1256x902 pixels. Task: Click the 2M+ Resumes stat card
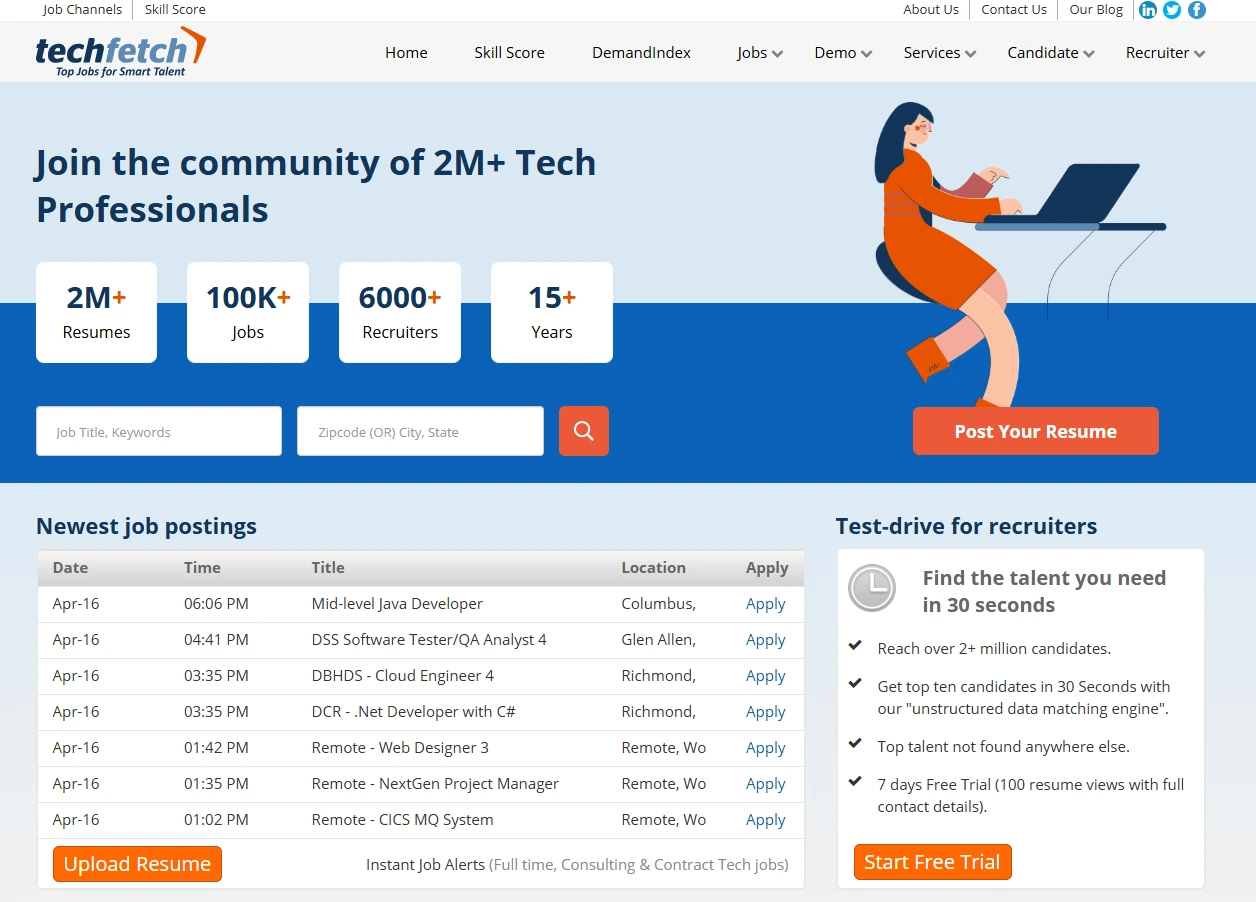coord(96,312)
